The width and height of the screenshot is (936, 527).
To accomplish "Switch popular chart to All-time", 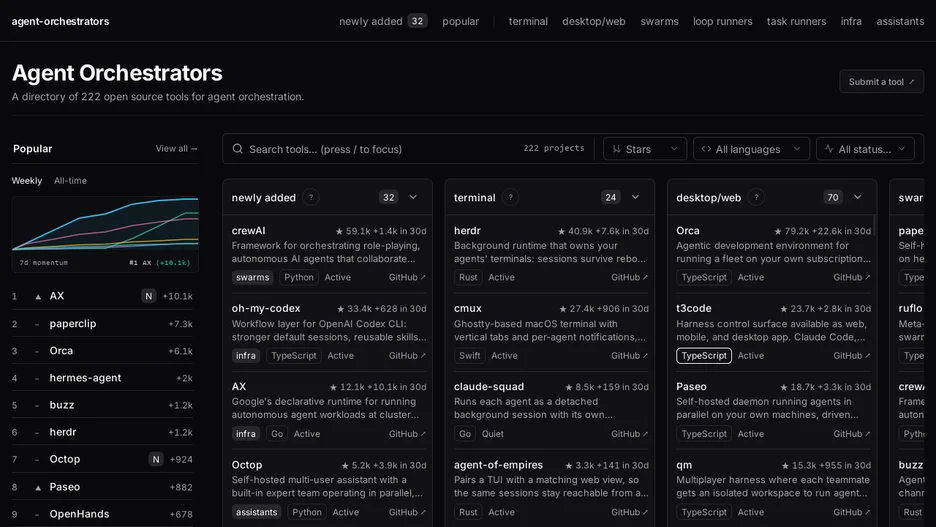I will pyautogui.click(x=70, y=181).
